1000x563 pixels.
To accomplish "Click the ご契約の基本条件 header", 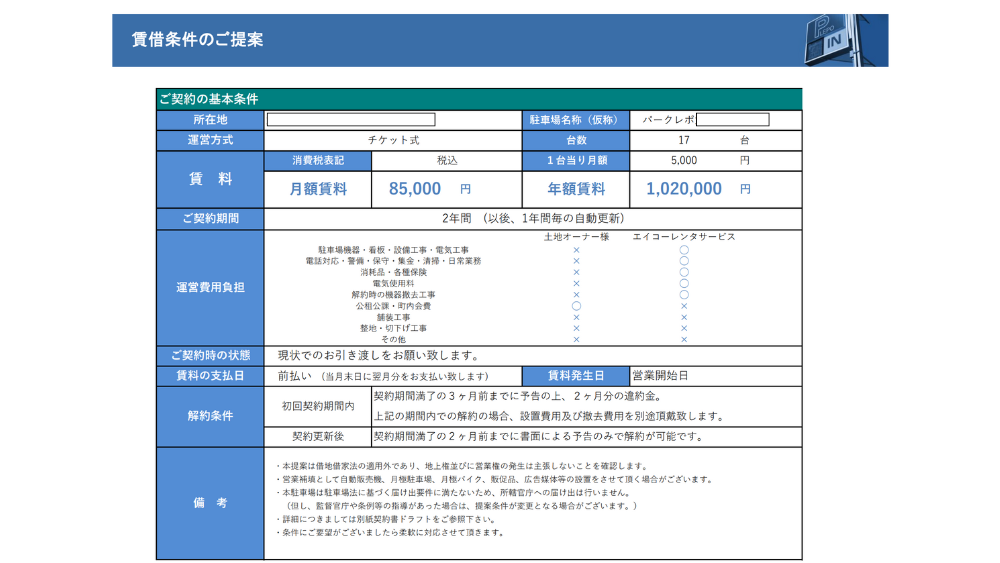I will (x=479, y=99).
